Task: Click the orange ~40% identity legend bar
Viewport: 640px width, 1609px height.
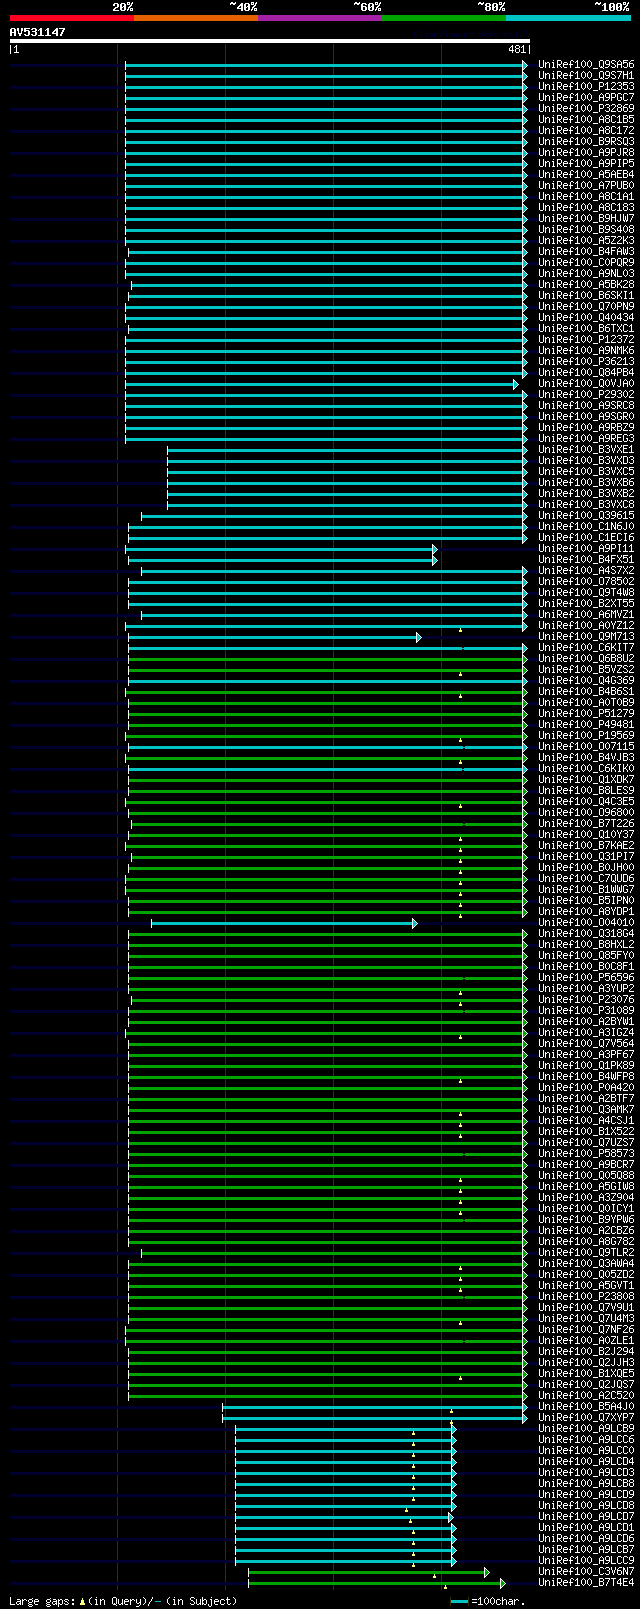Action: (195, 18)
